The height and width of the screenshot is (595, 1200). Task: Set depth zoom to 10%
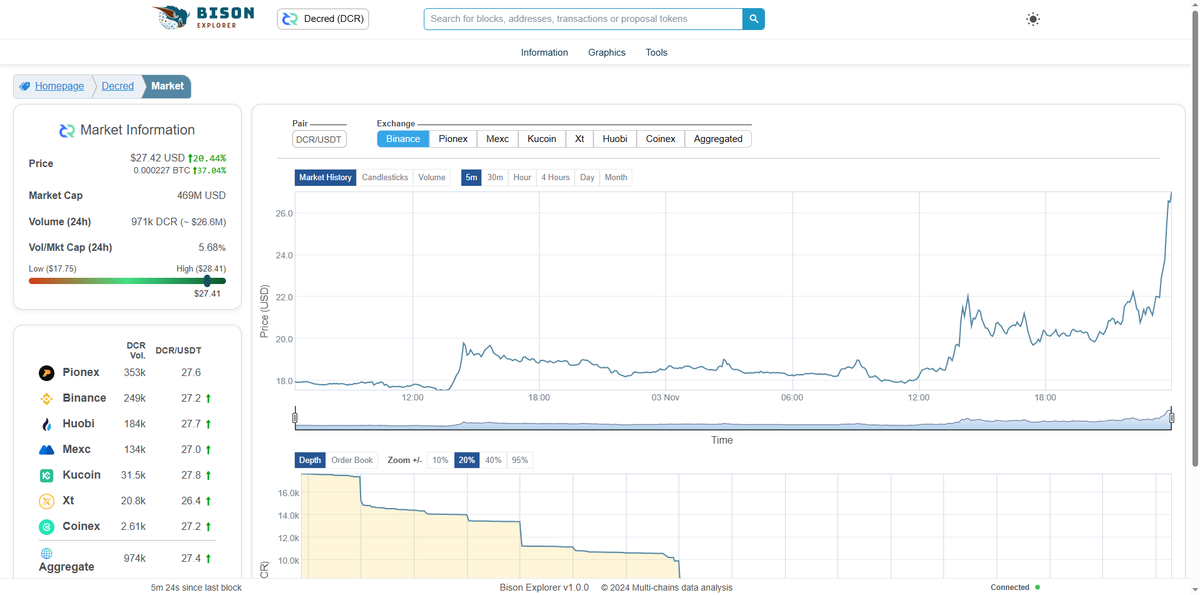(440, 460)
